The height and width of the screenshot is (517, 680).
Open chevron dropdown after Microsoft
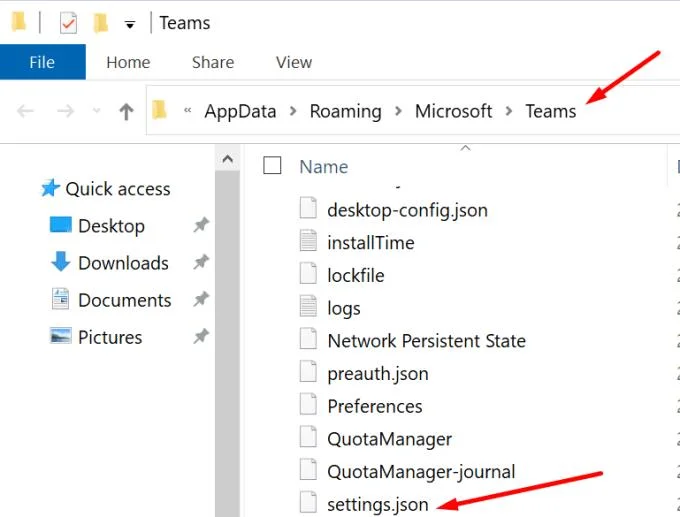(509, 111)
